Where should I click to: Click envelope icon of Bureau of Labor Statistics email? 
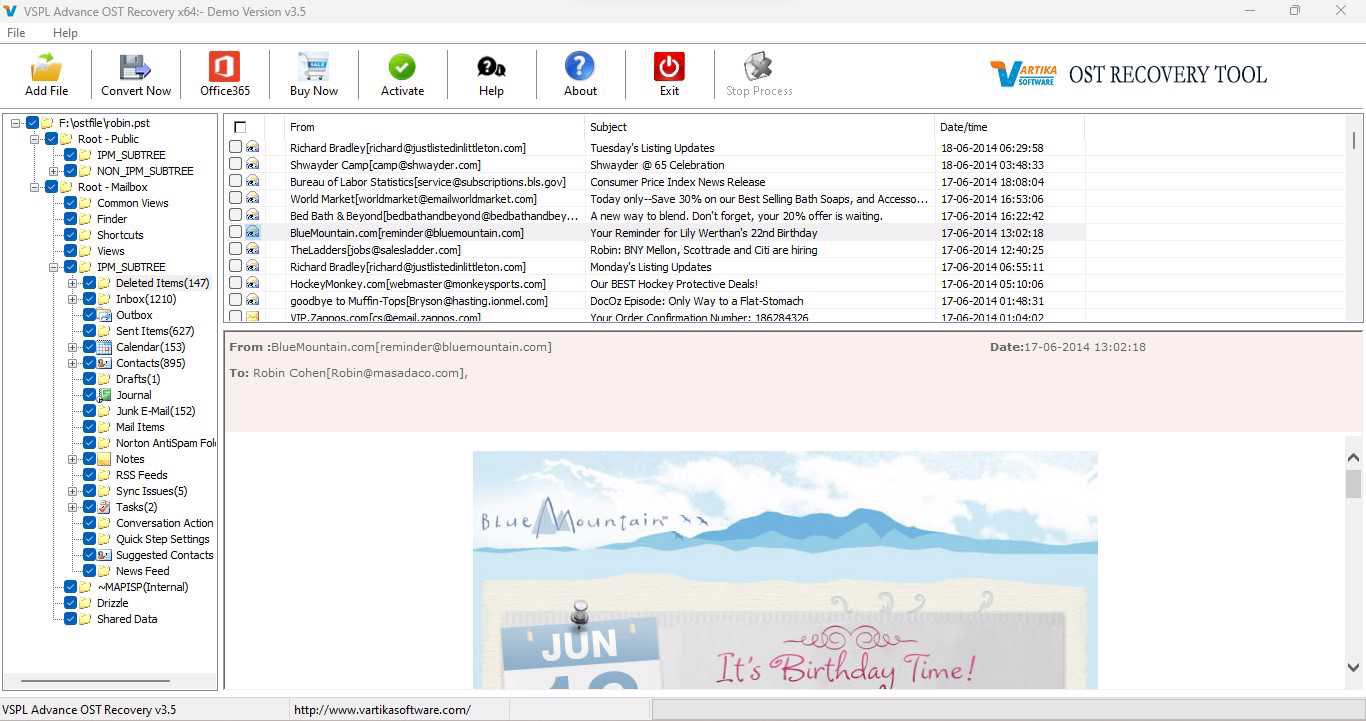[252, 181]
